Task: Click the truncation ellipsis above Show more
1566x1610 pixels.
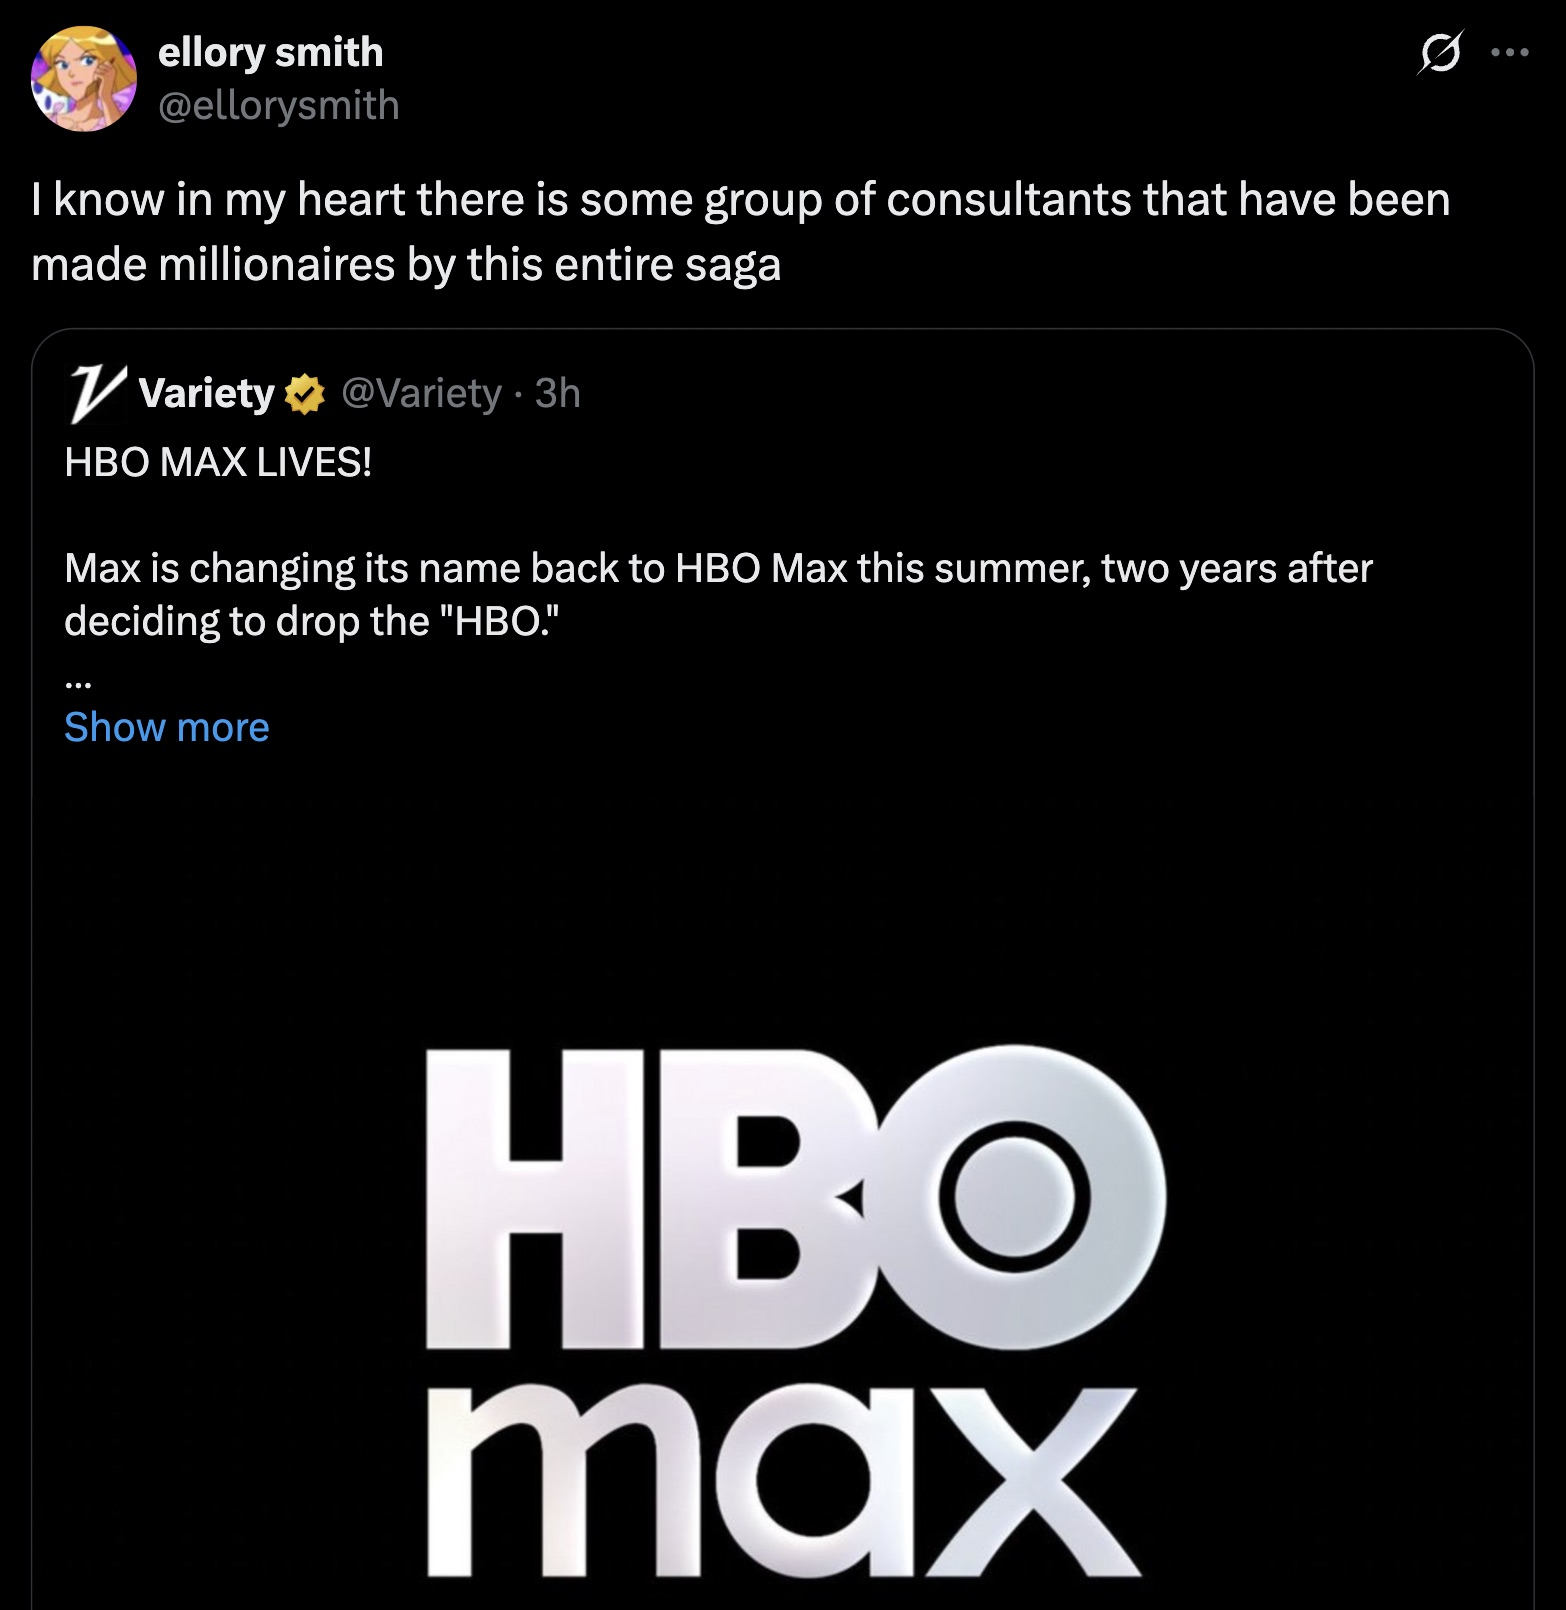Action: coord(78,684)
